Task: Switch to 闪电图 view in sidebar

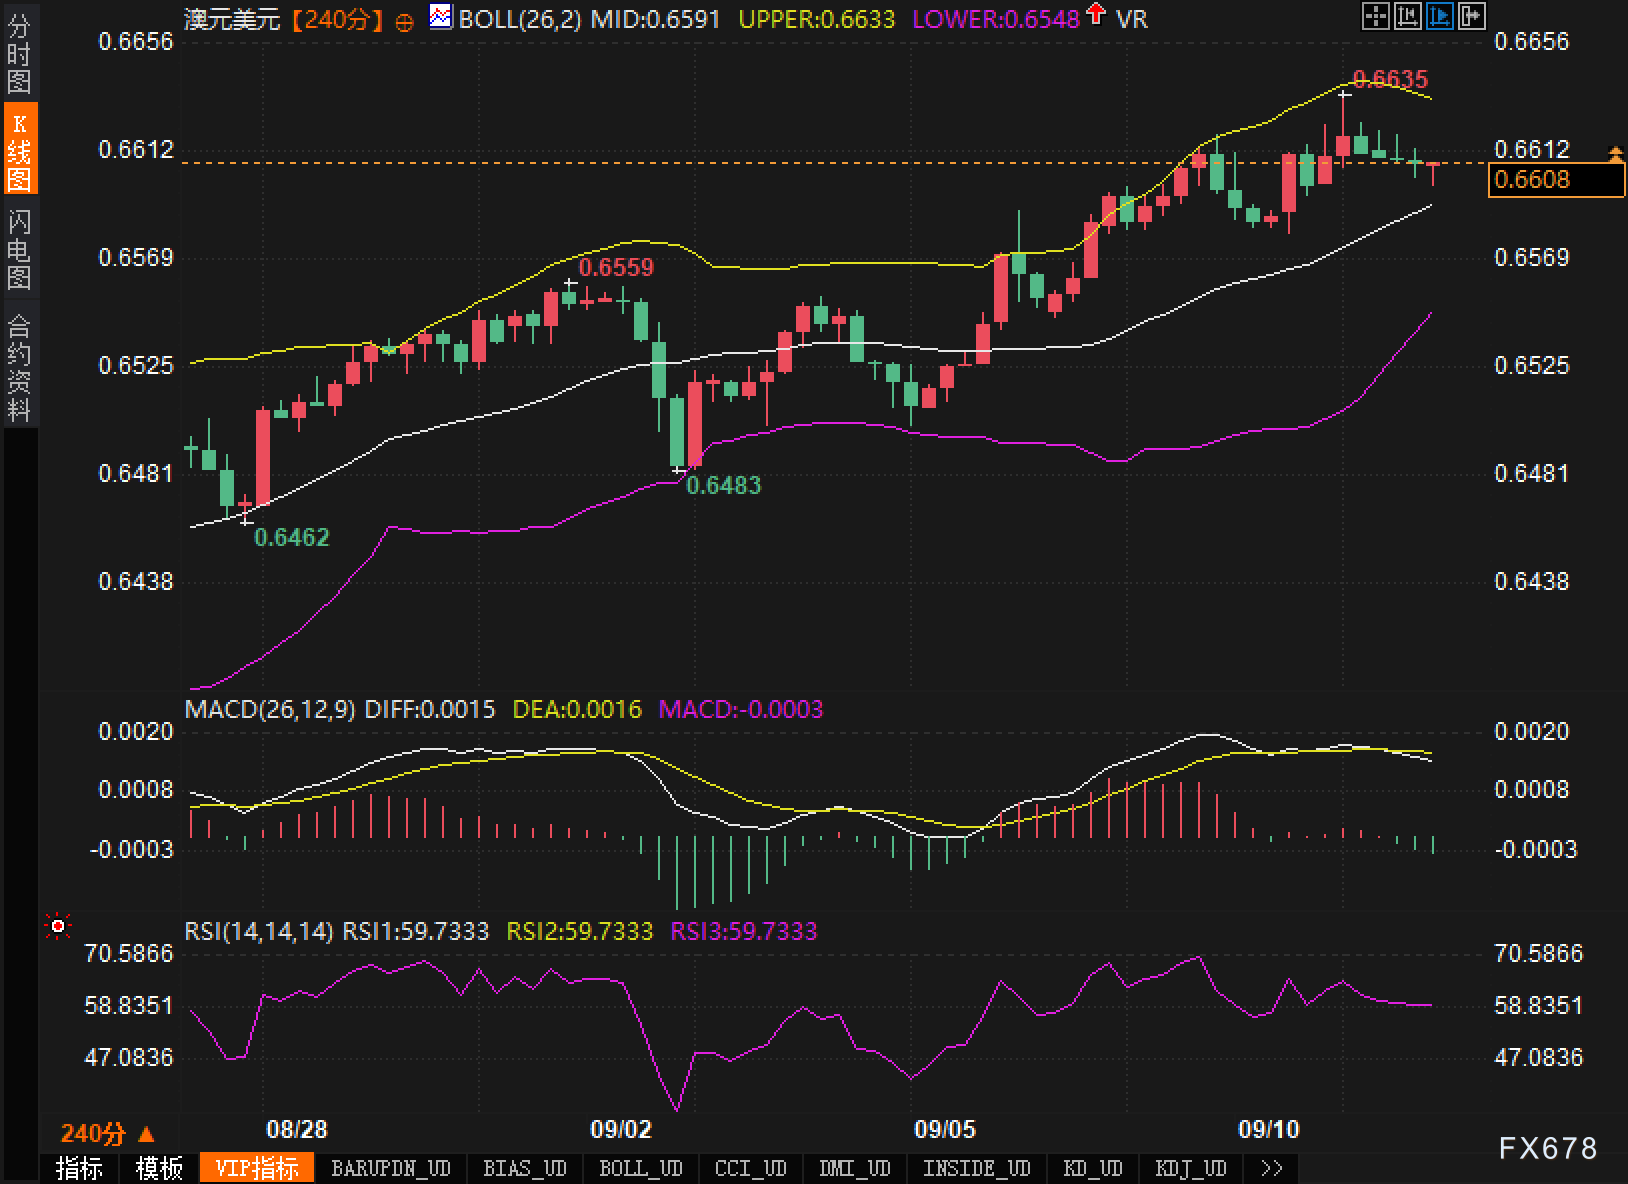Action: point(19,248)
